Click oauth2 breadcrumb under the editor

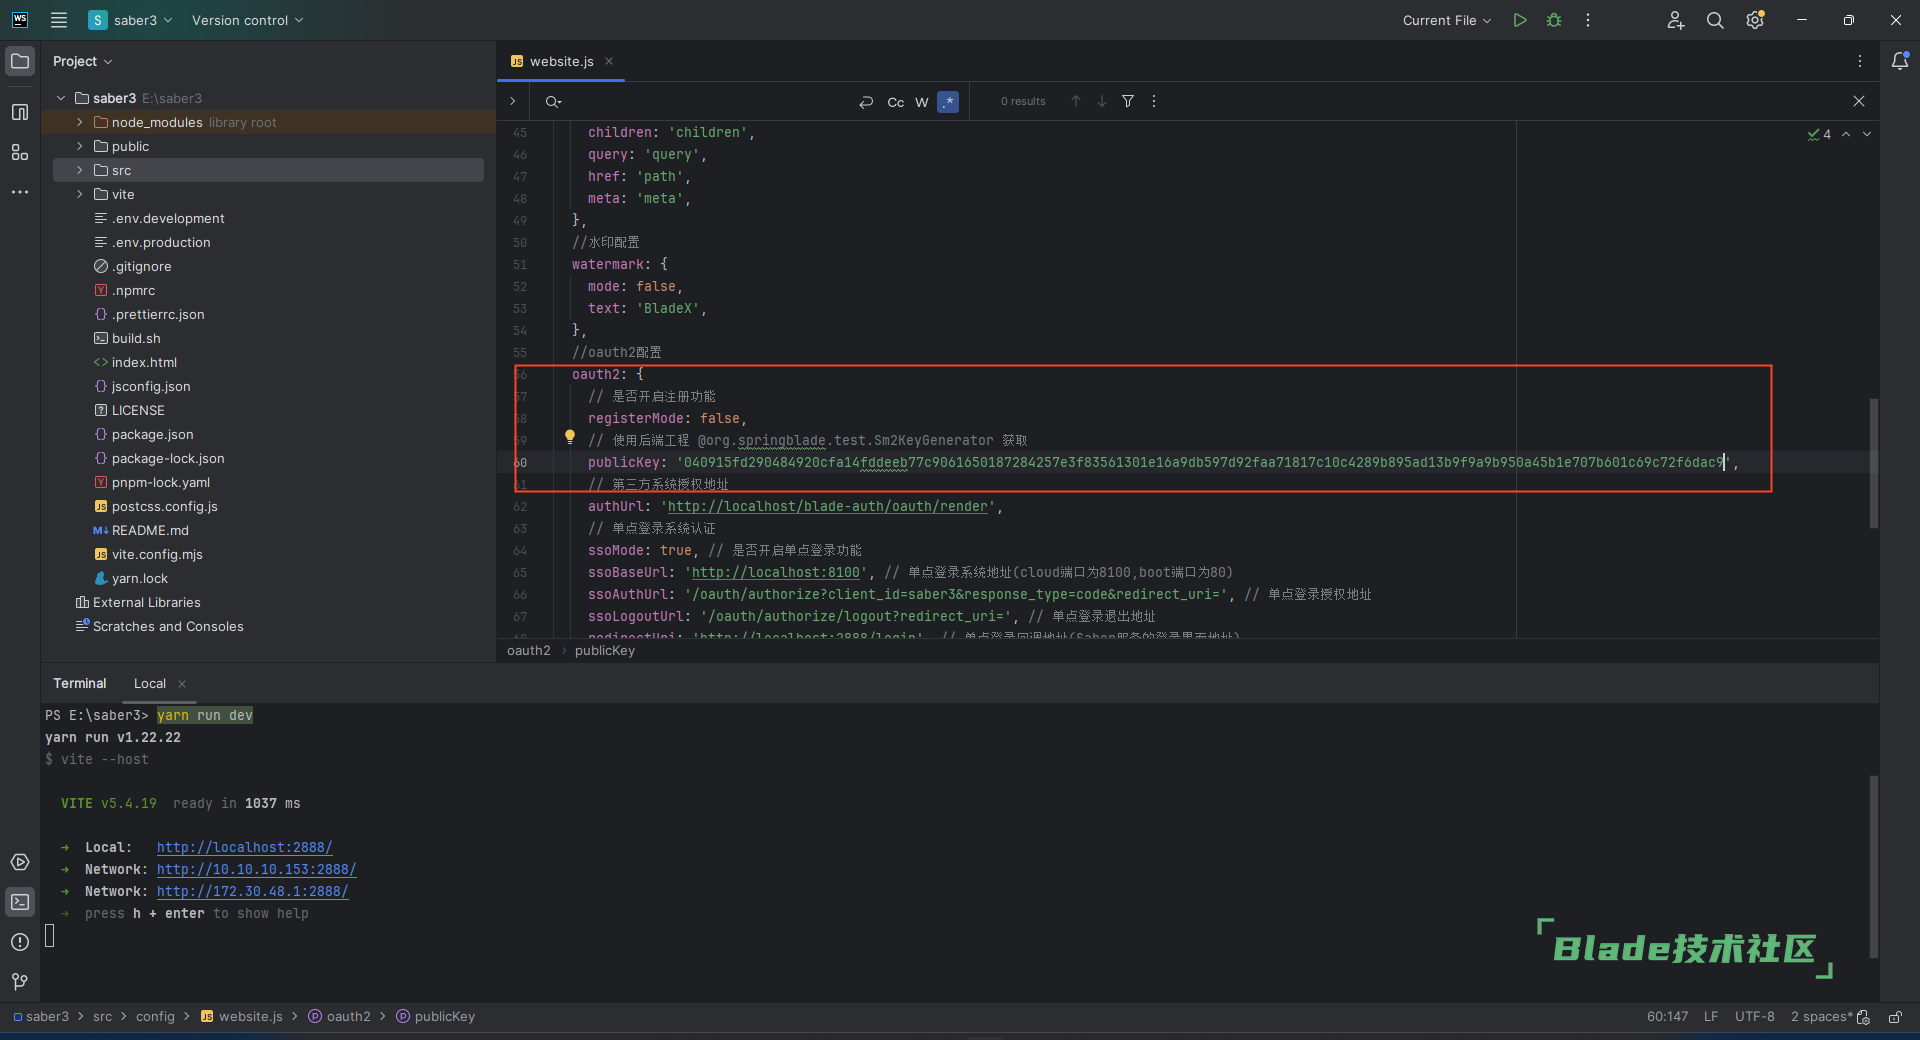click(529, 651)
